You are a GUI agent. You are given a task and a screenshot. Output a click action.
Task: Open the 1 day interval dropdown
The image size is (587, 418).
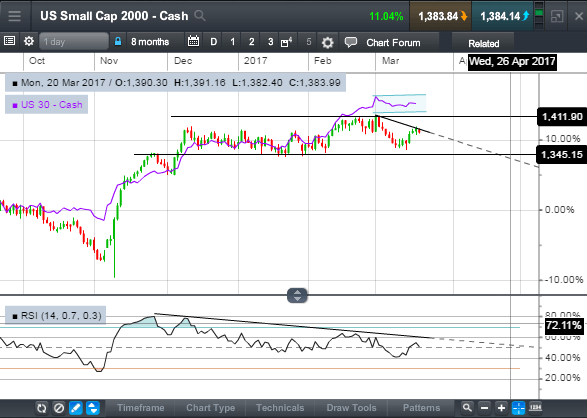74,42
